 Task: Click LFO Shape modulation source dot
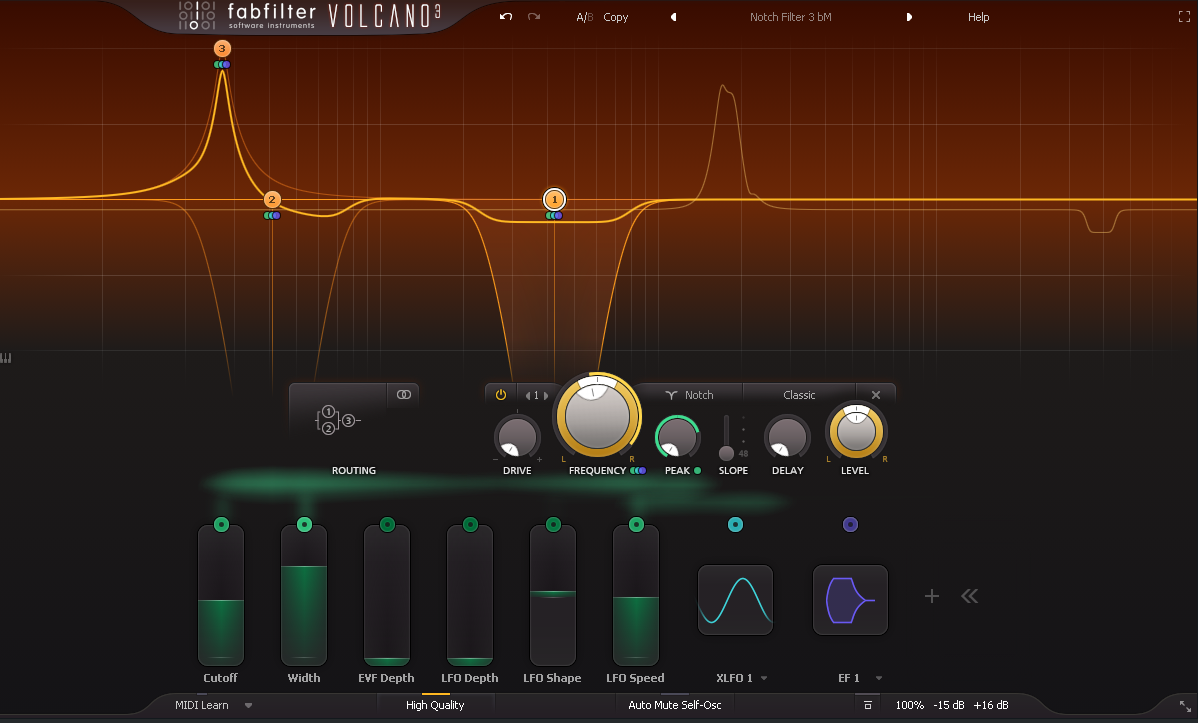[553, 524]
